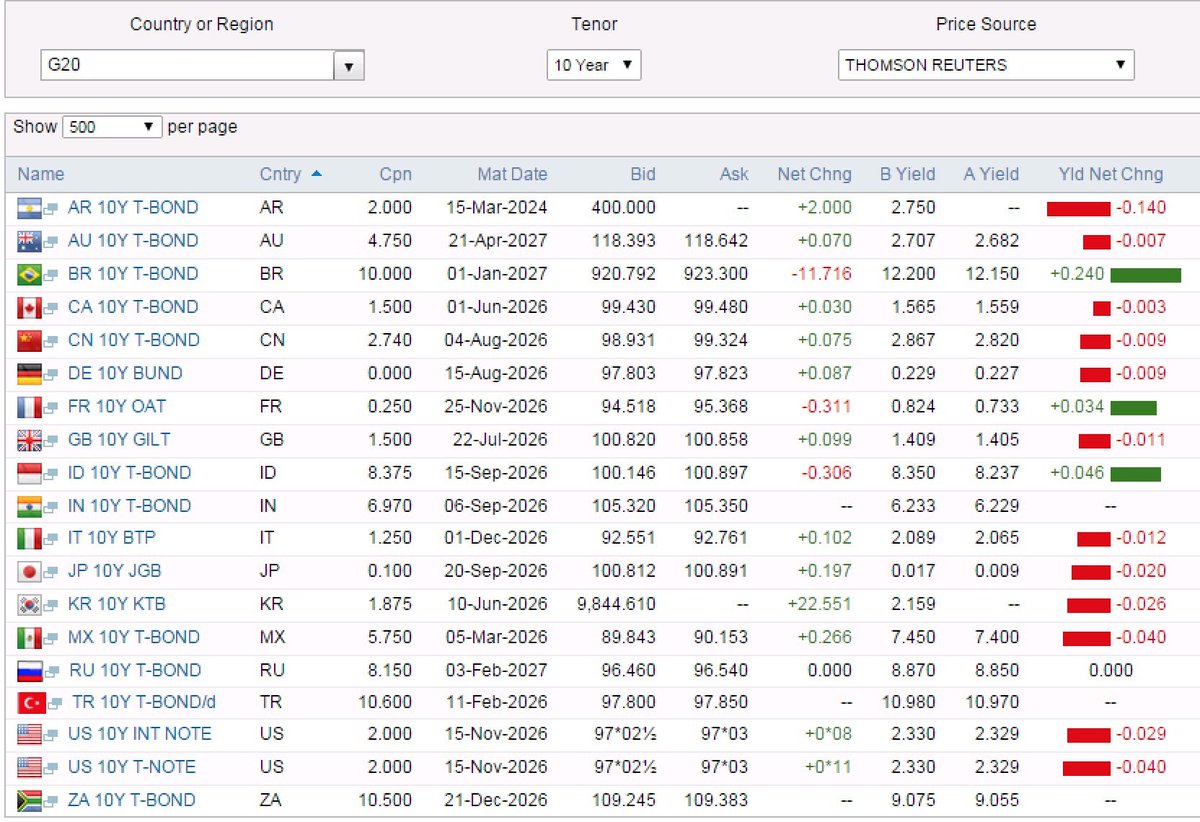Open the Show 500 per page dropdown
The height and width of the screenshot is (822, 1200).
tap(111, 127)
